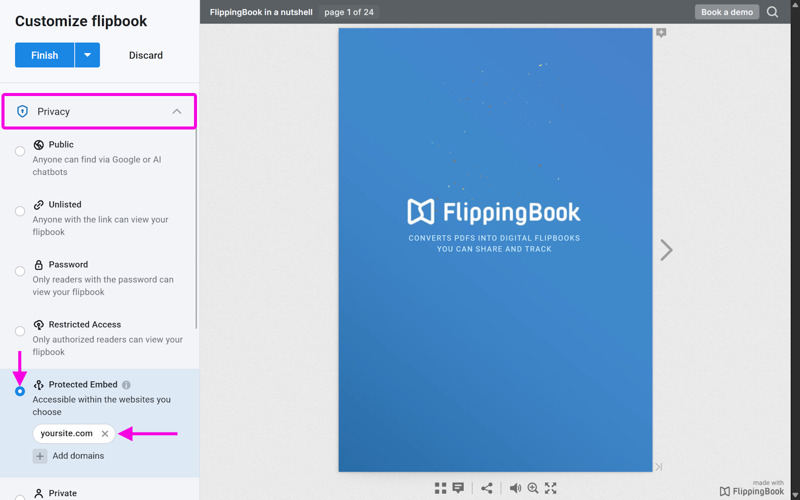The height and width of the screenshot is (500, 800).
Task: Click the Book a demo button
Action: tap(727, 12)
